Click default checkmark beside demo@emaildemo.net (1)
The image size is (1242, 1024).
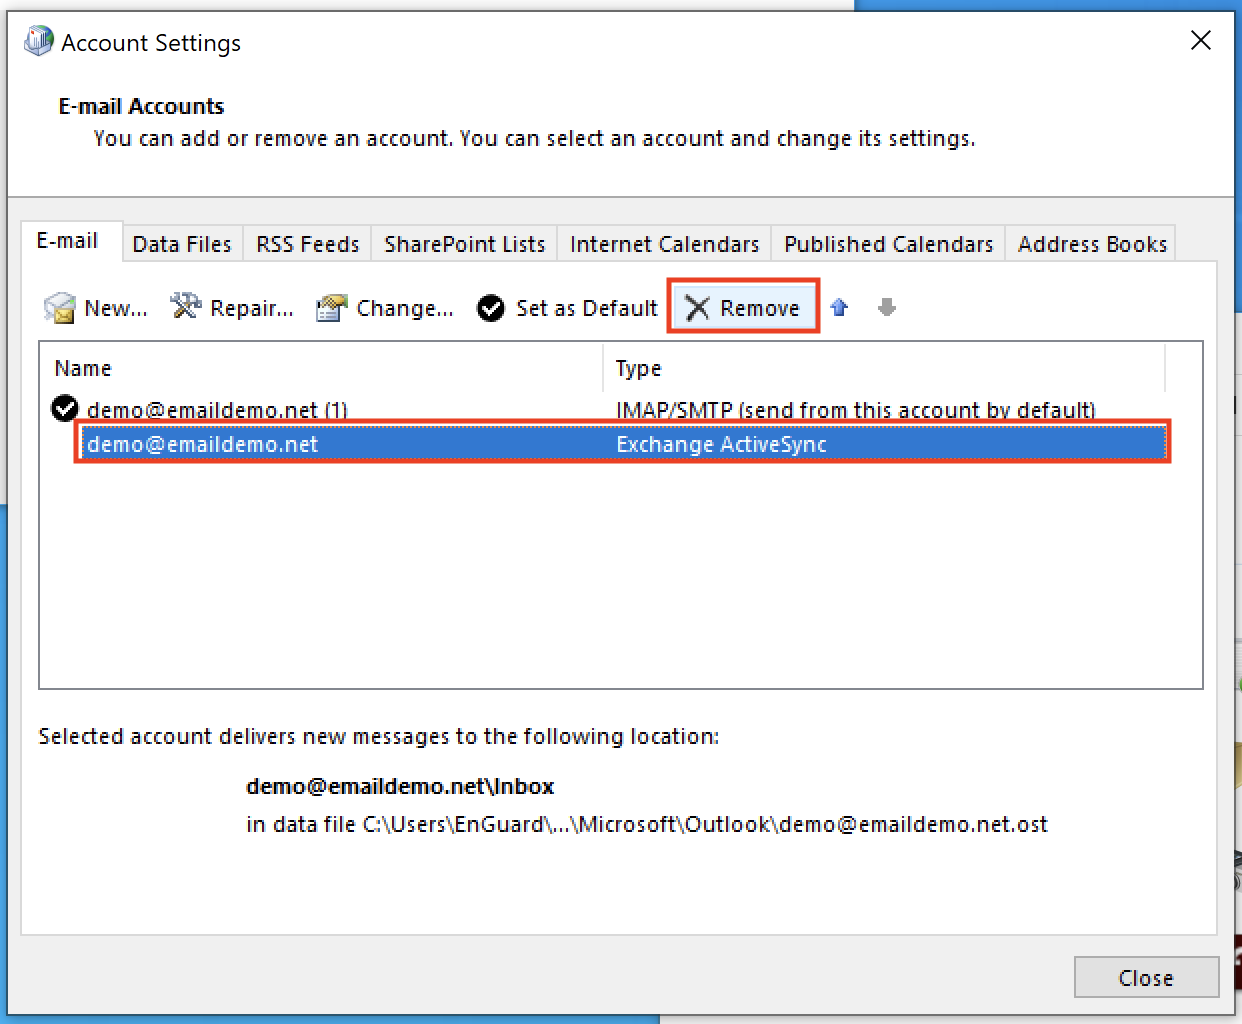[65, 408]
